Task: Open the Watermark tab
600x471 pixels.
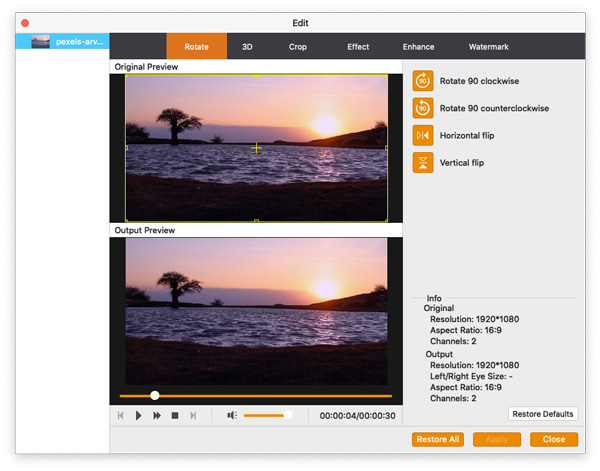Action: 489,47
